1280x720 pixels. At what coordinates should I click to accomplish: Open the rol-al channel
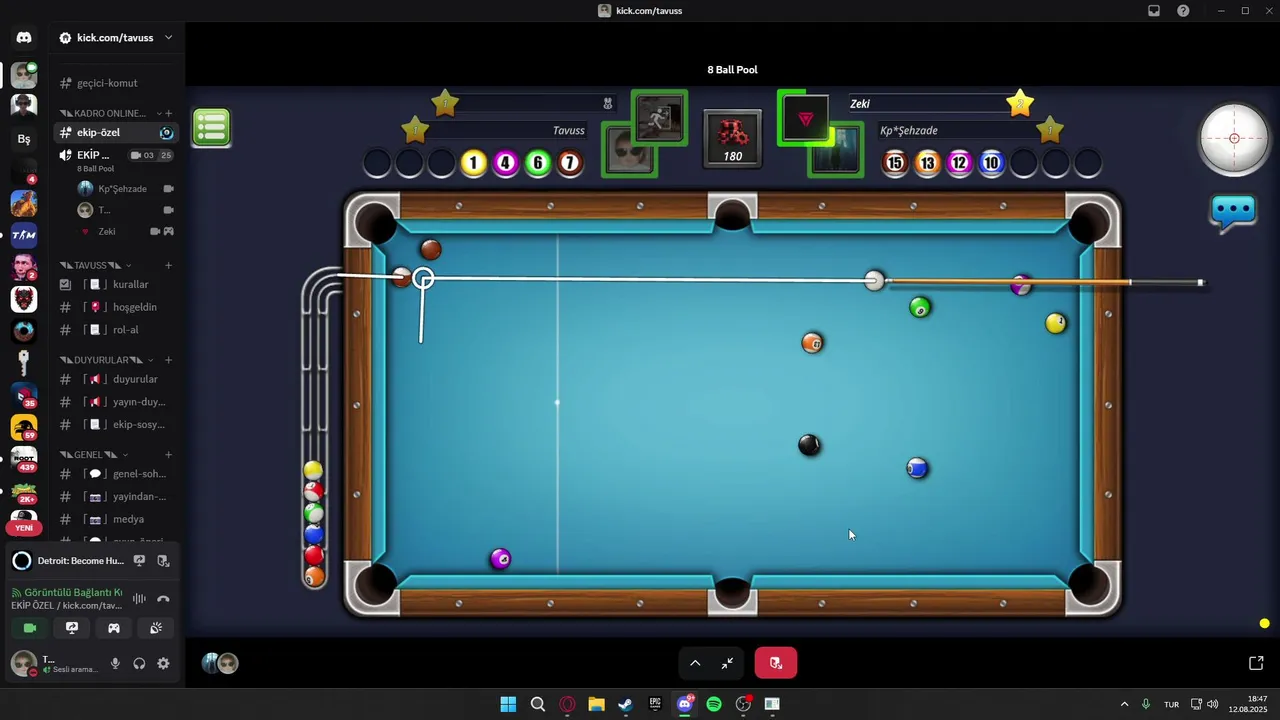[x=117, y=330]
